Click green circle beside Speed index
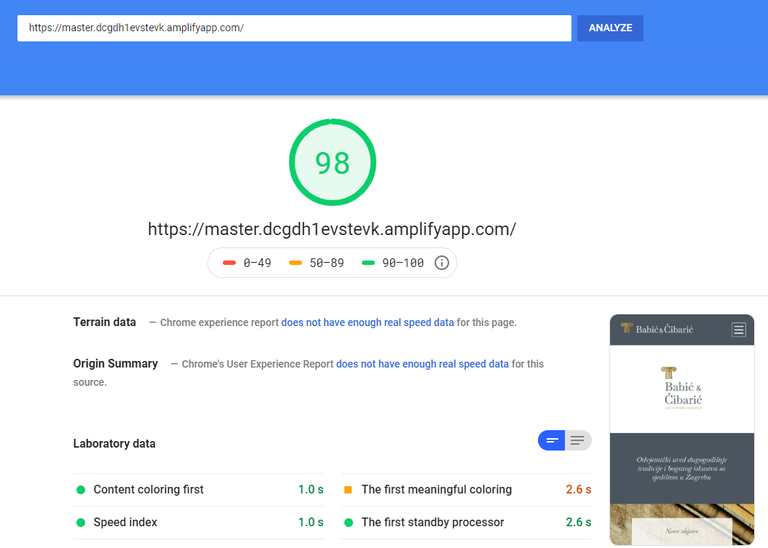 click(x=81, y=522)
